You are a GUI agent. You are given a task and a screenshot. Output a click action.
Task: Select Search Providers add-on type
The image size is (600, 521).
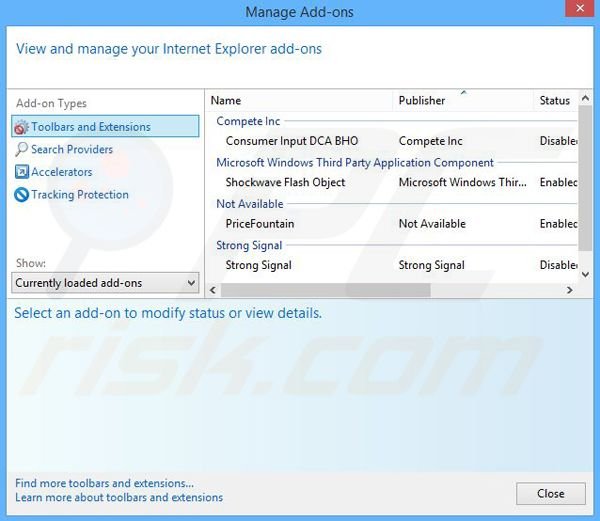(x=72, y=149)
